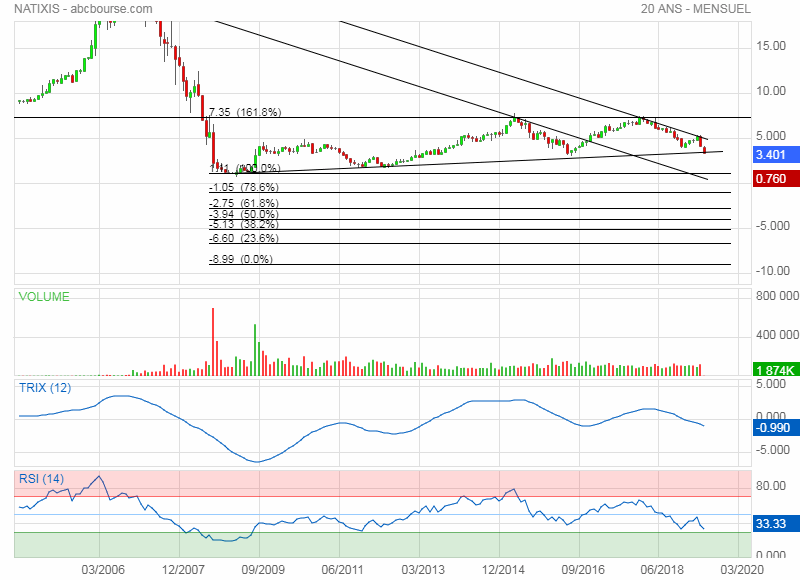Image resolution: width=800 pixels, height=580 pixels.
Task: Select the blue 3.401 price tag
Action: click(776, 155)
